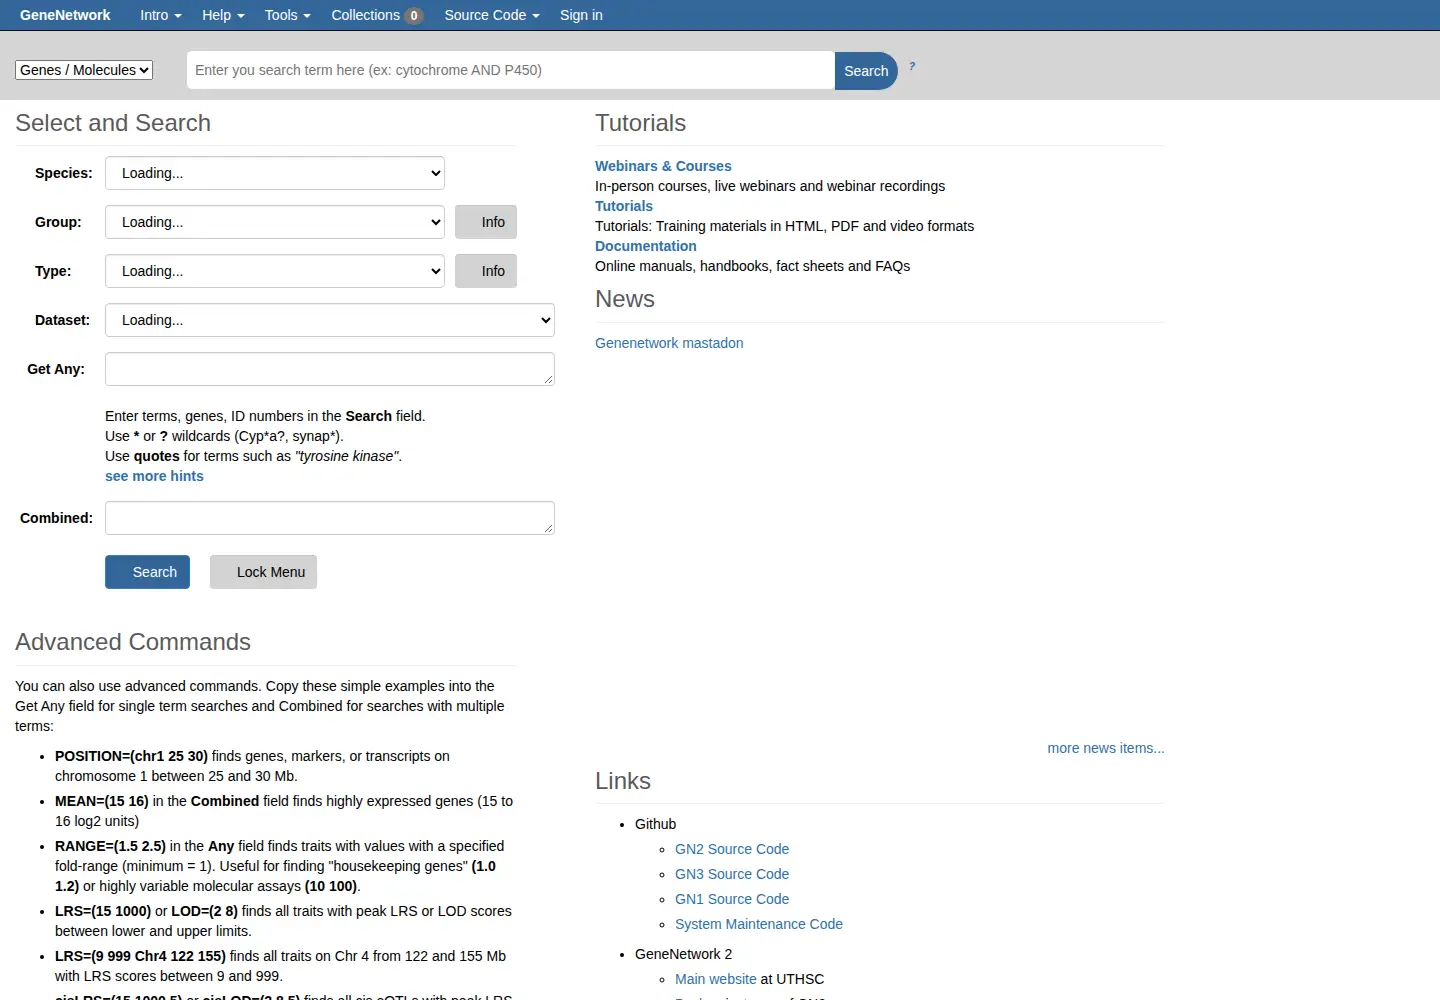Click the Lock Menu button

(263, 572)
